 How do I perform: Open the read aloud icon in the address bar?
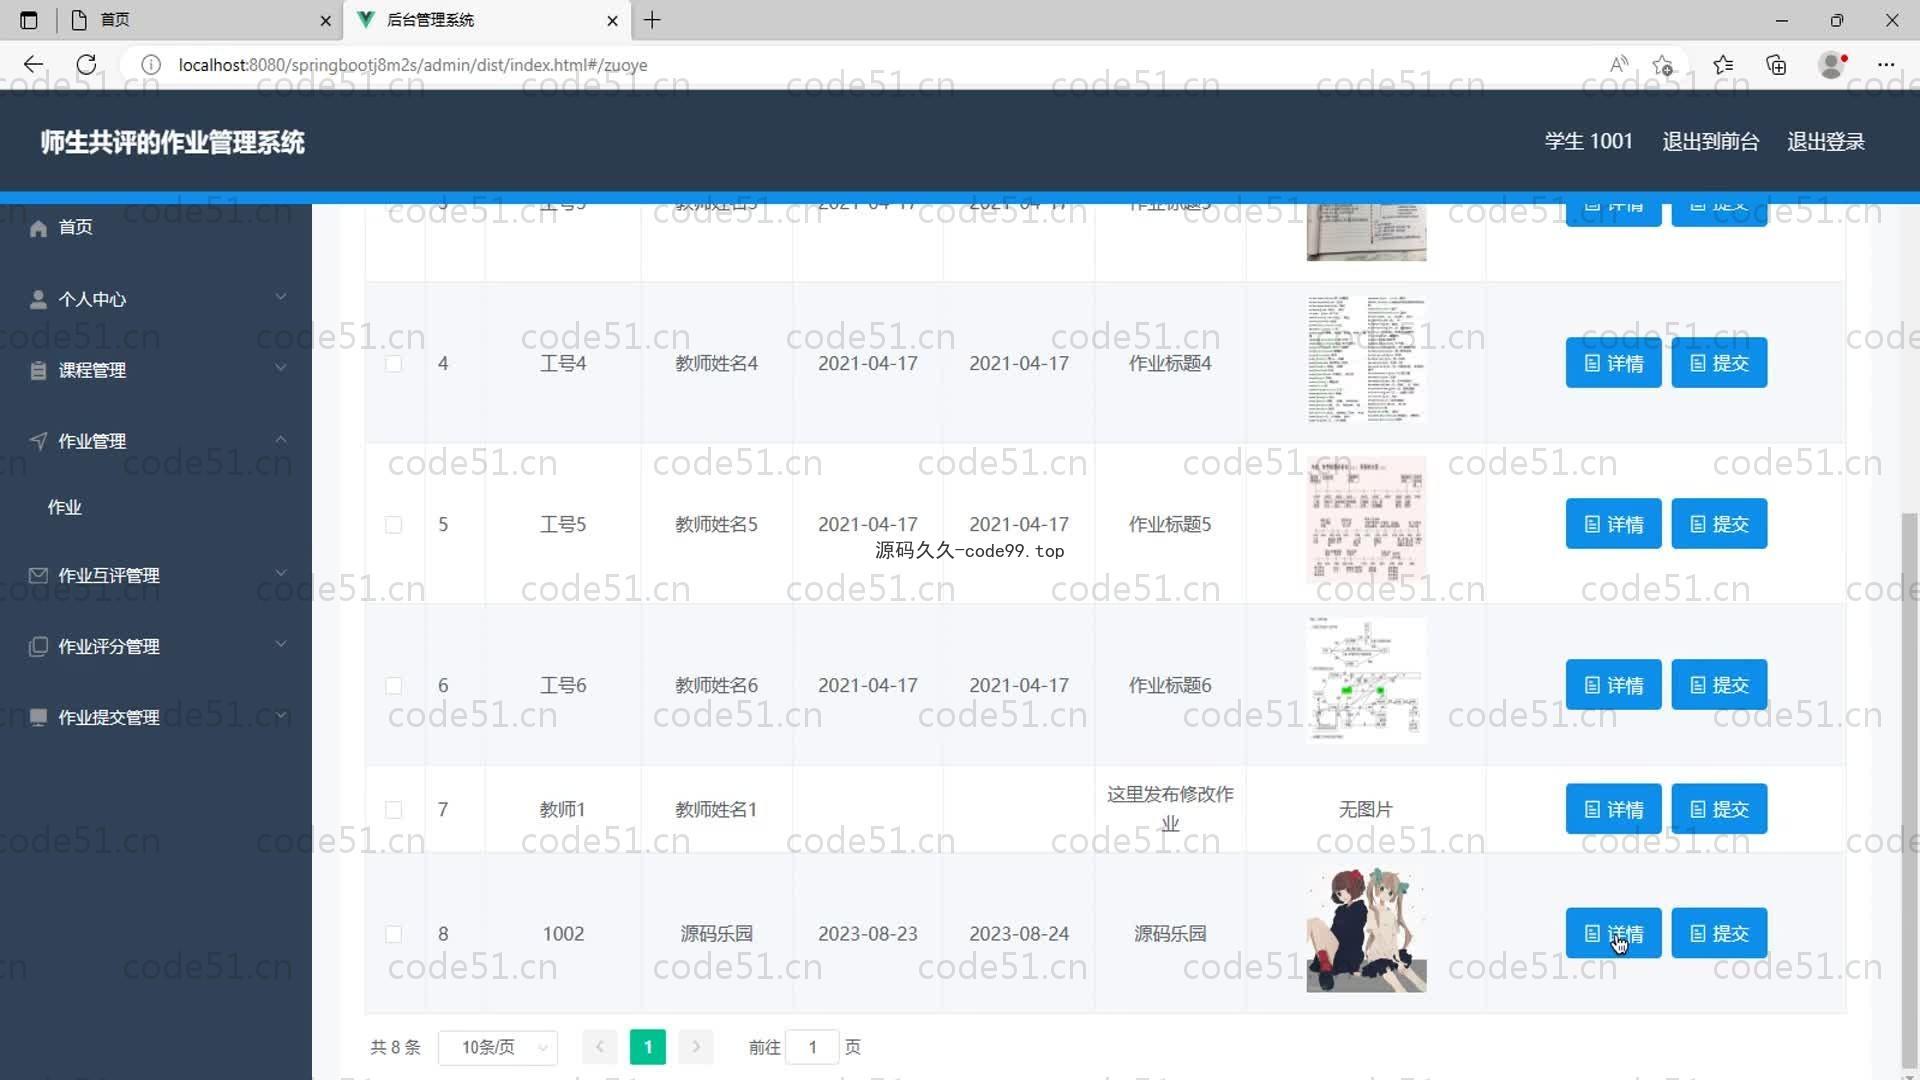(x=1619, y=65)
